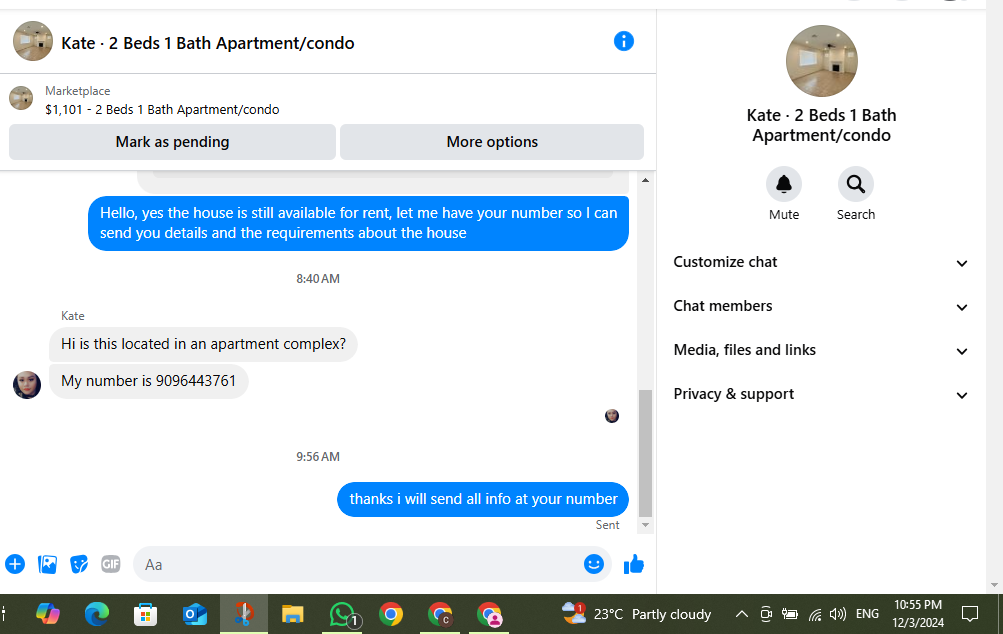Open More options for the listing

[492, 142]
